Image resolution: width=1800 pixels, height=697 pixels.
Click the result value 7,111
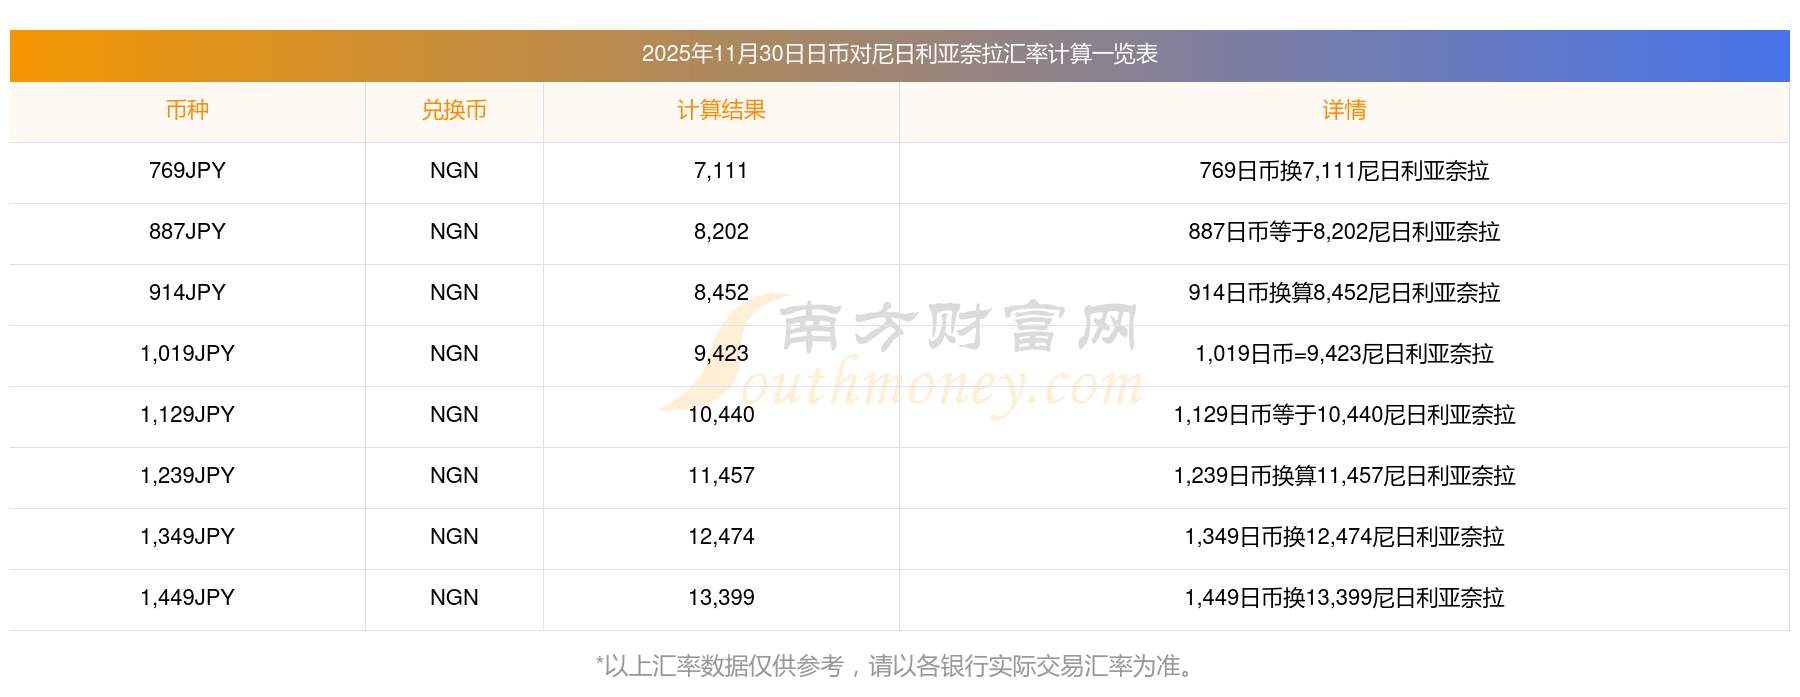tap(721, 171)
